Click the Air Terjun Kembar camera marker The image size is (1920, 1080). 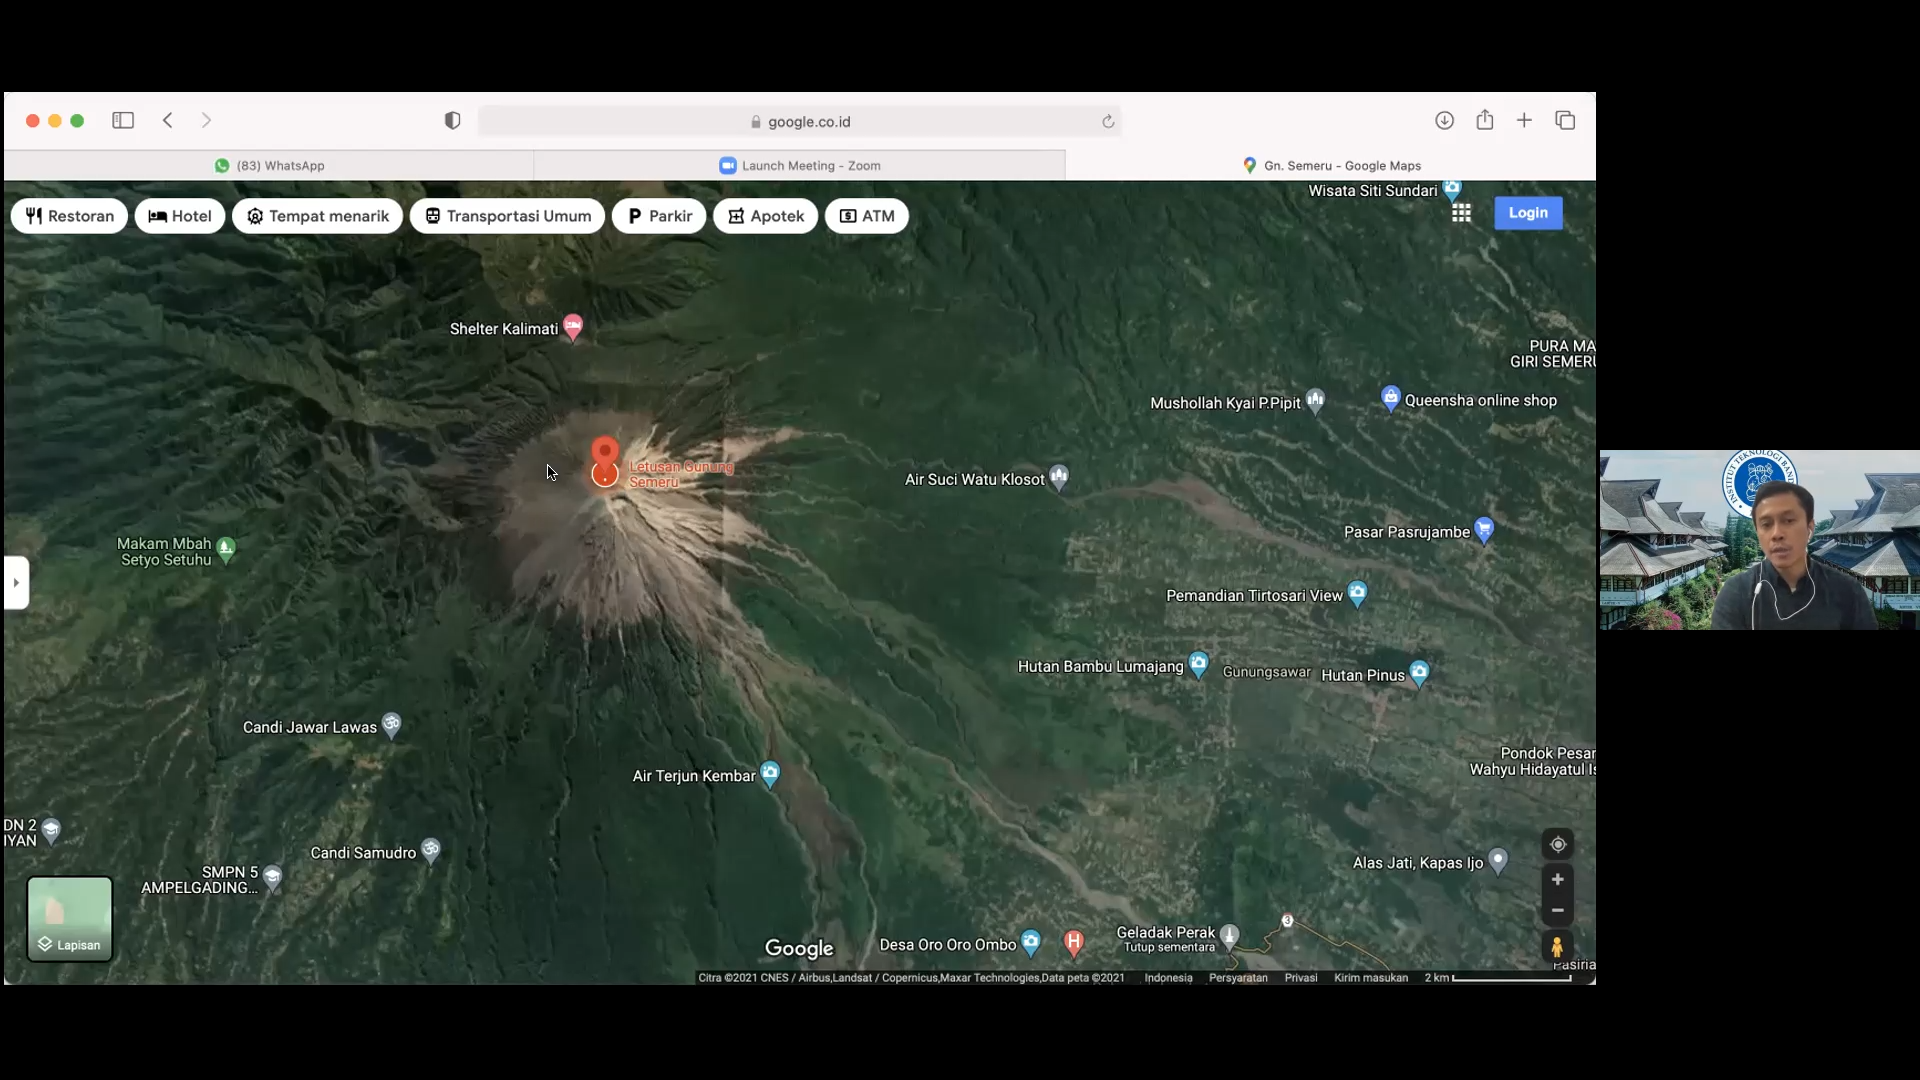pos(770,774)
